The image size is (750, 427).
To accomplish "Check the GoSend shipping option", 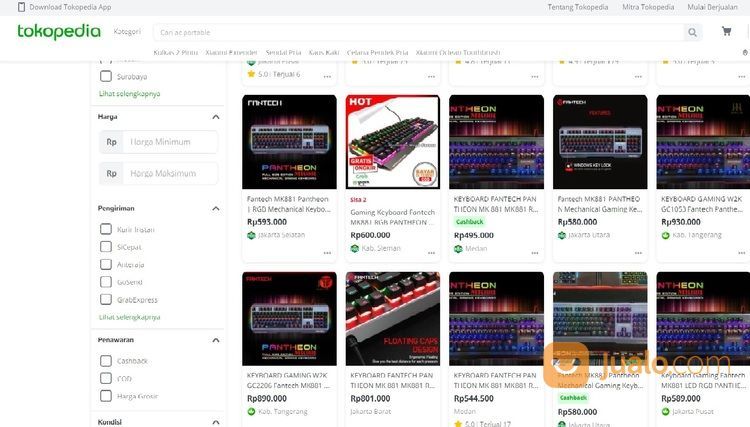I will [106, 282].
